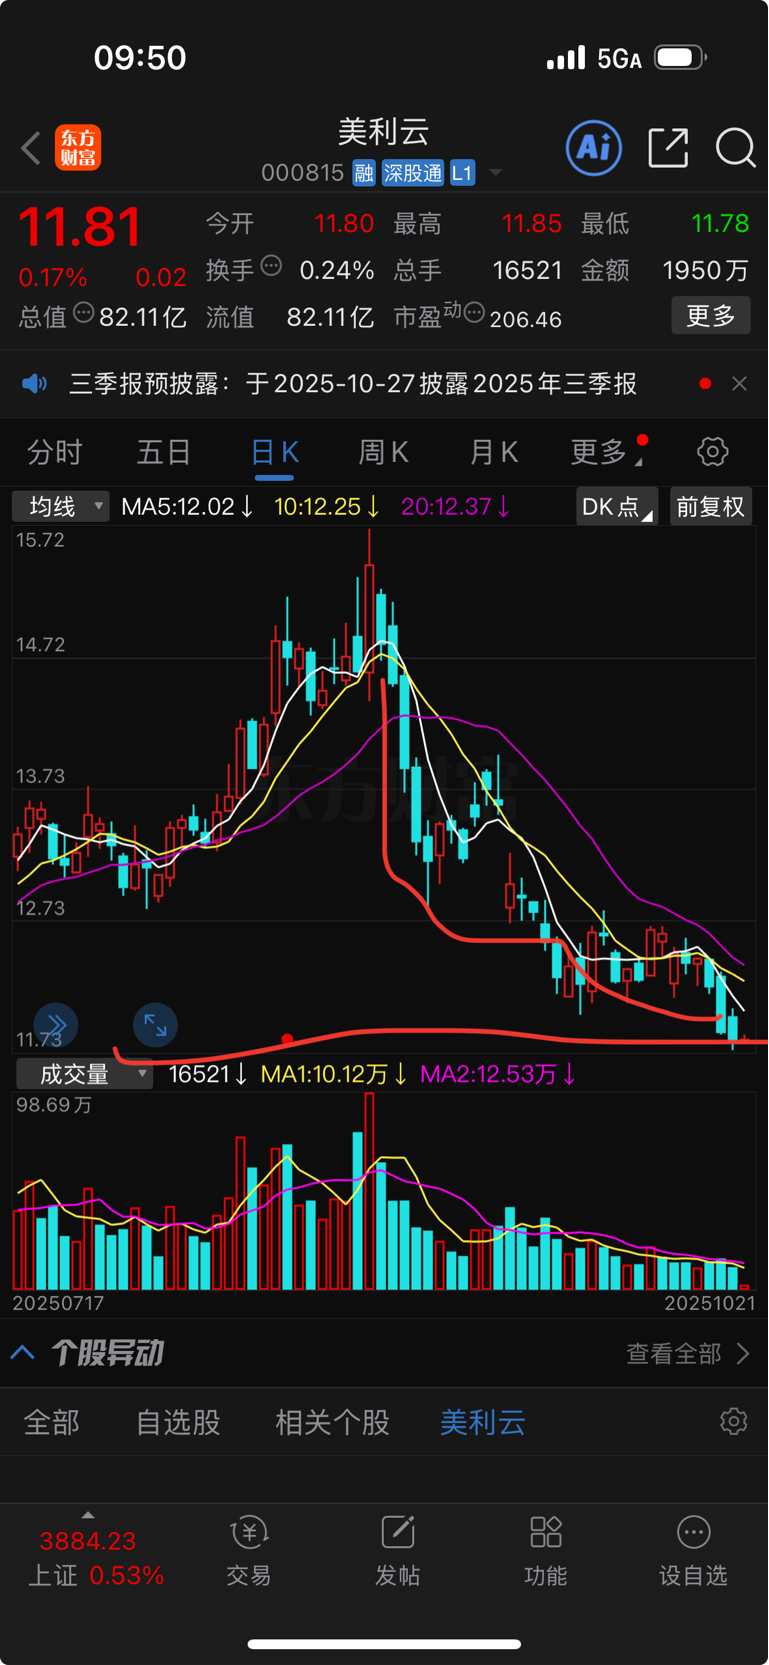Open the 东方财富 logo icon

point(78,148)
